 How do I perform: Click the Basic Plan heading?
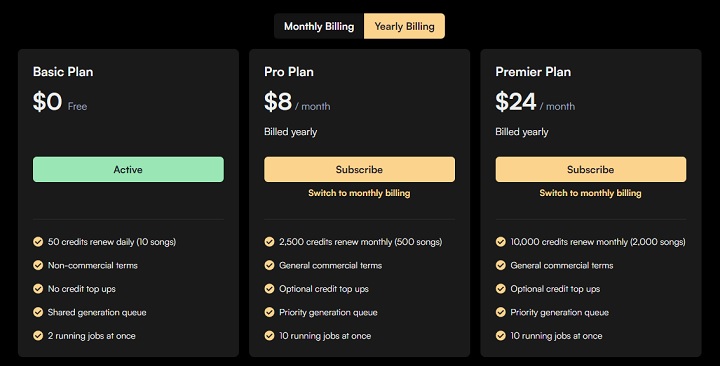[x=63, y=72]
